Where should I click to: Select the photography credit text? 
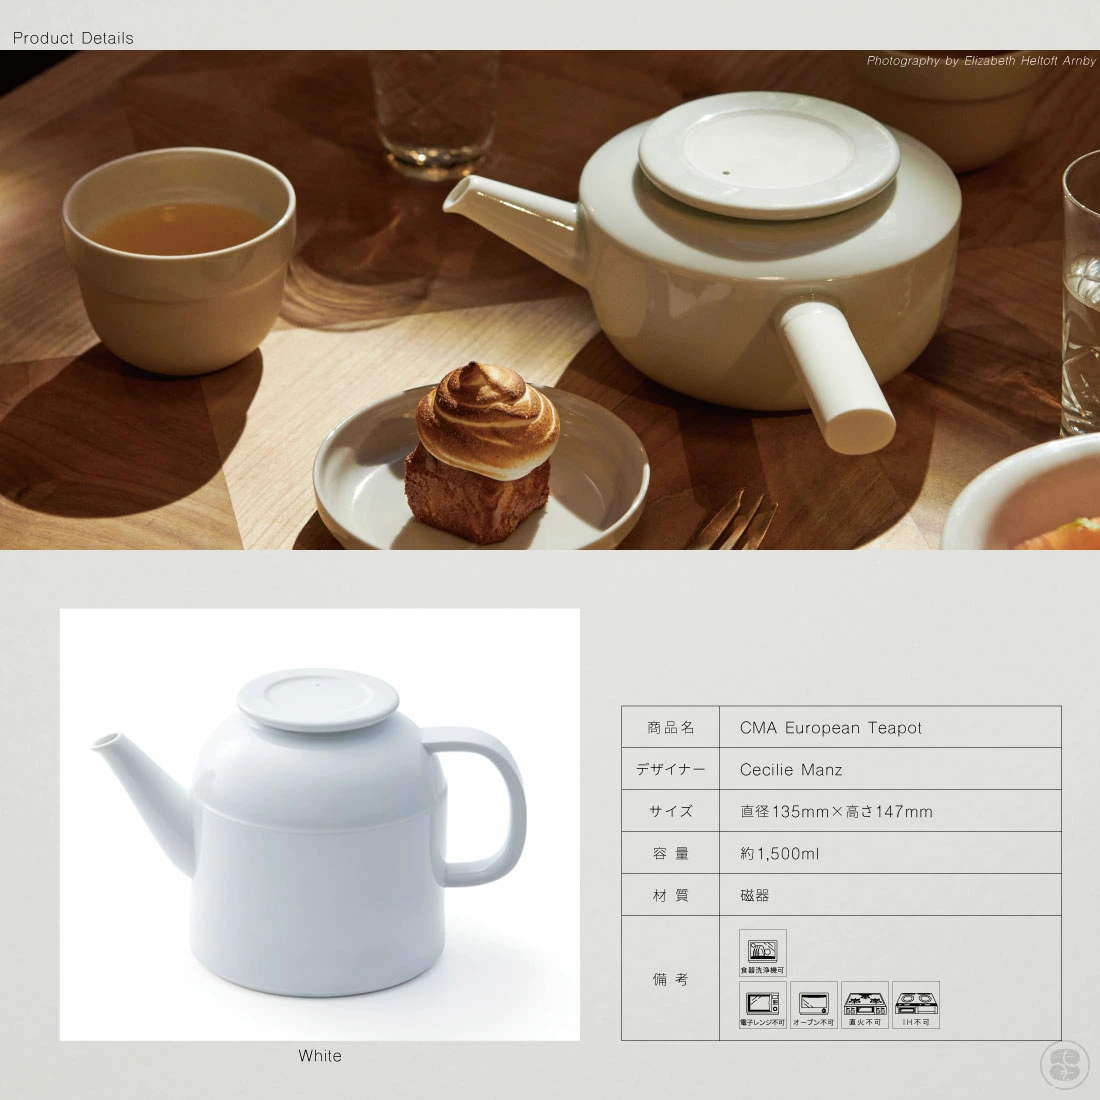tap(981, 61)
